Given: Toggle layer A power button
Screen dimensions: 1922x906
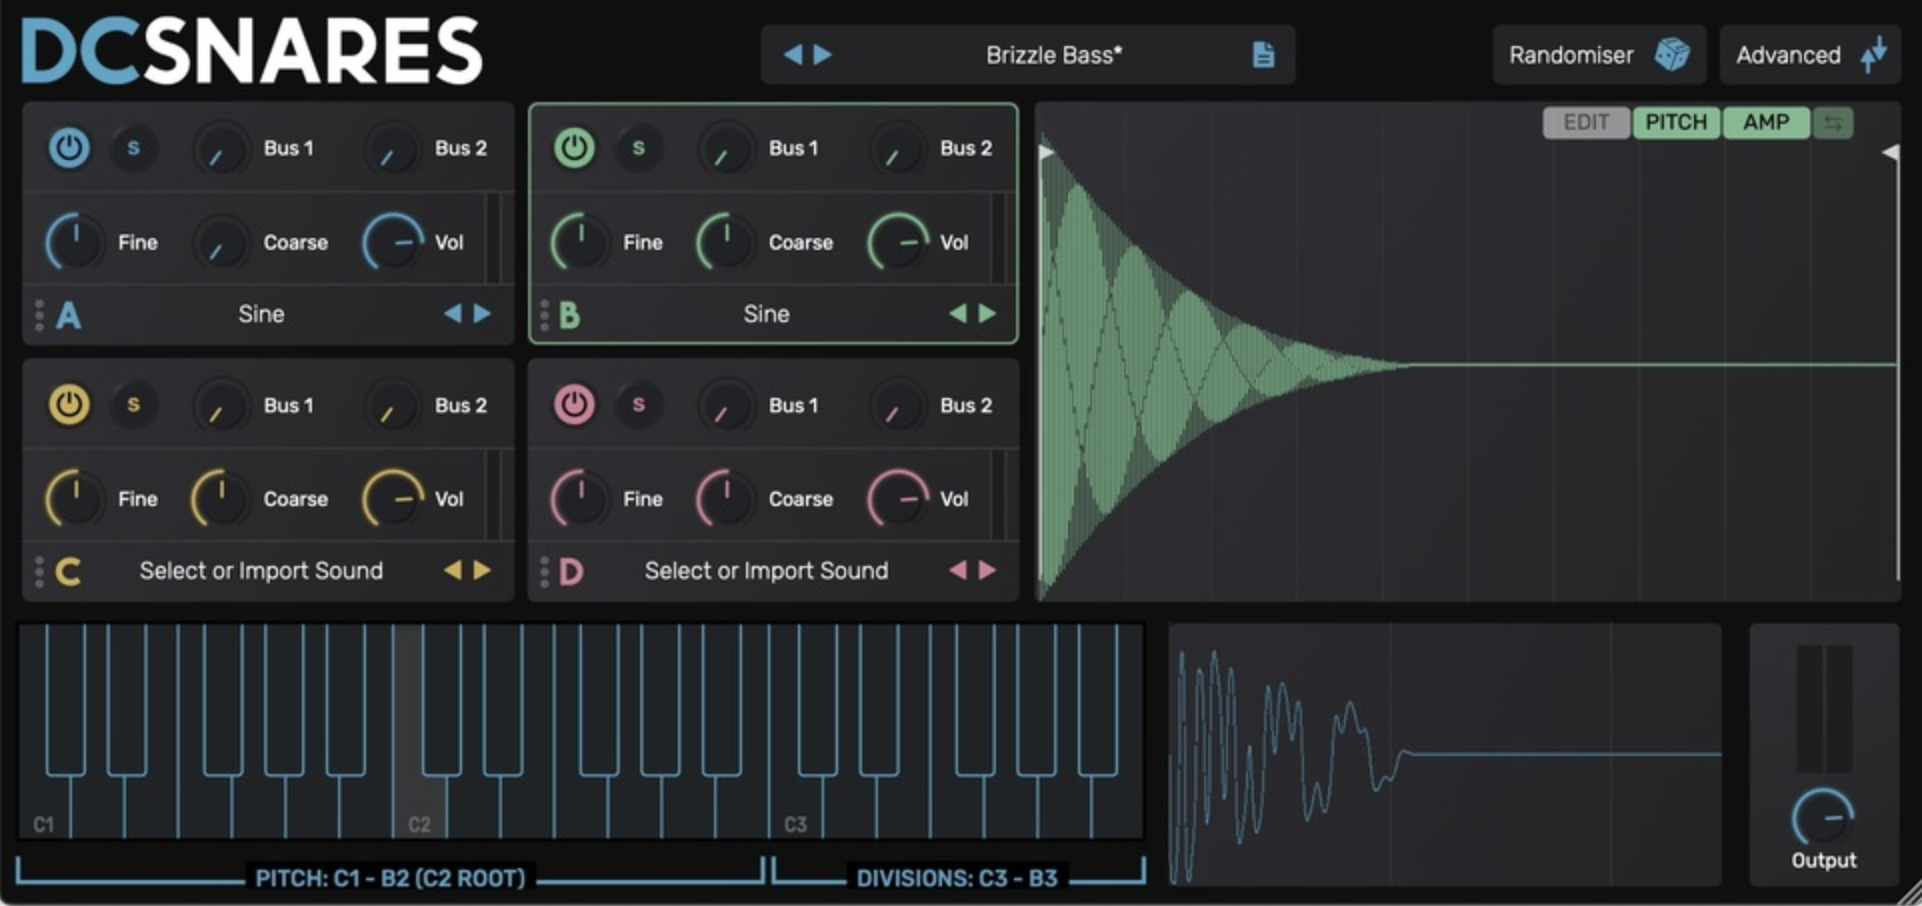Looking at the screenshot, I should (x=69, y=148).
